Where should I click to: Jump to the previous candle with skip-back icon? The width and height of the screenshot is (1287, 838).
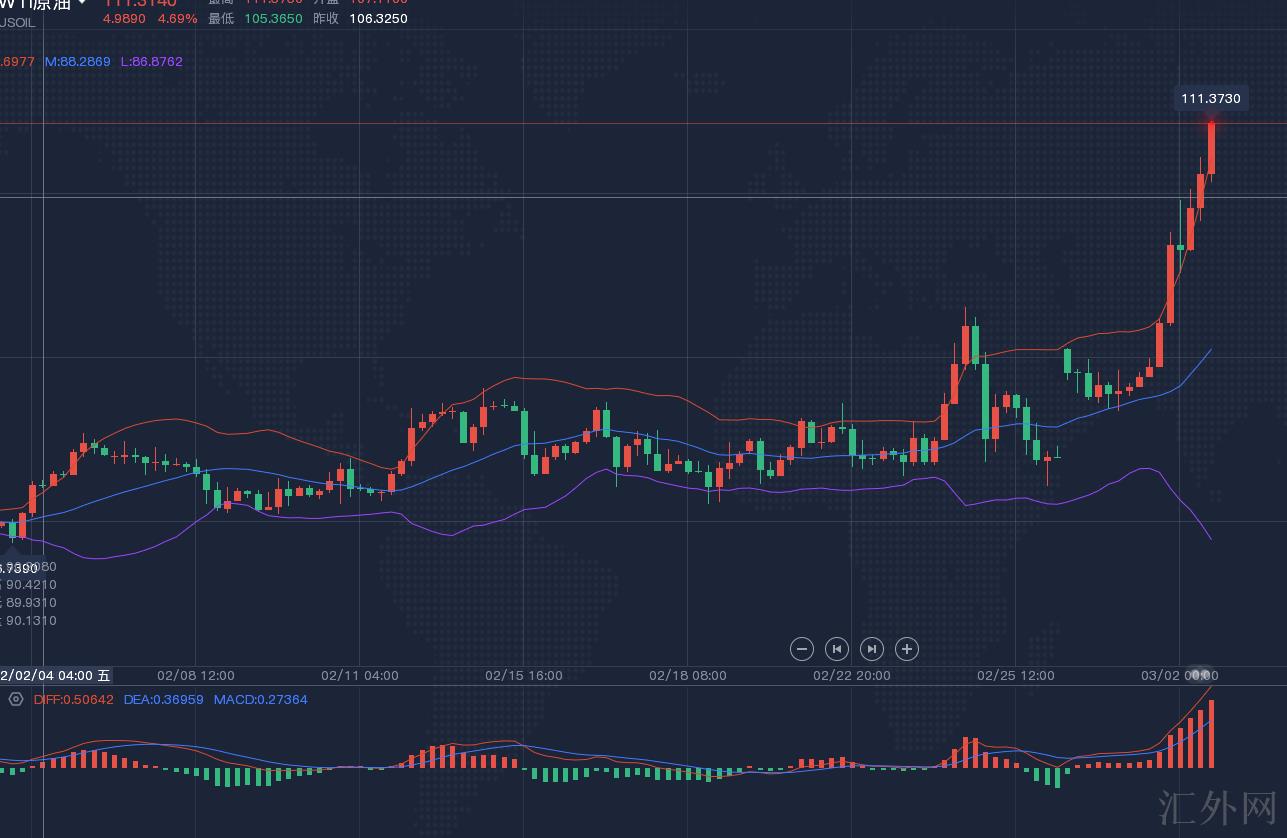(836, 649)
